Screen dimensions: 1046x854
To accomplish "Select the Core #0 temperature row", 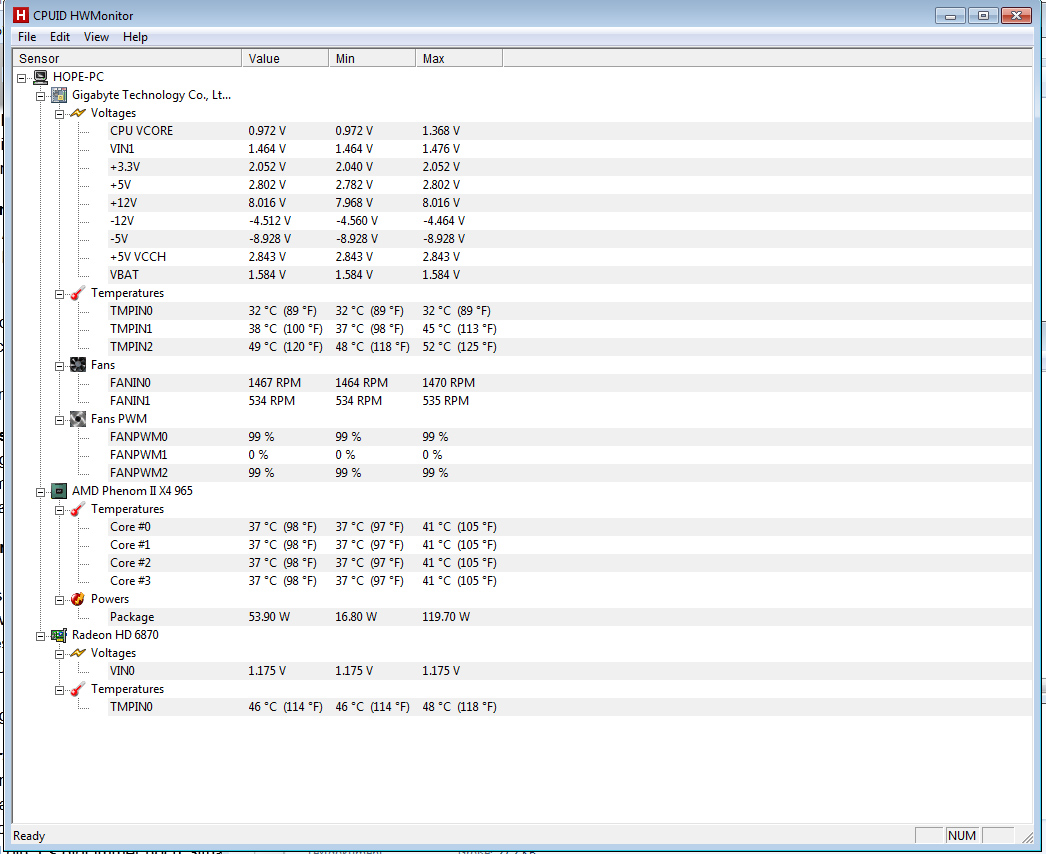I will (570, 527).
